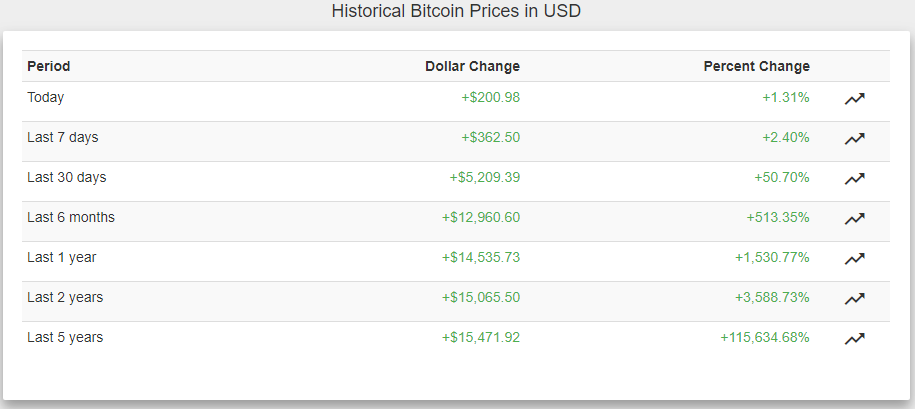This screenshot has height=409, width=915.
Task: Click the +50.70% percent change value
Action: coord(782,177)
